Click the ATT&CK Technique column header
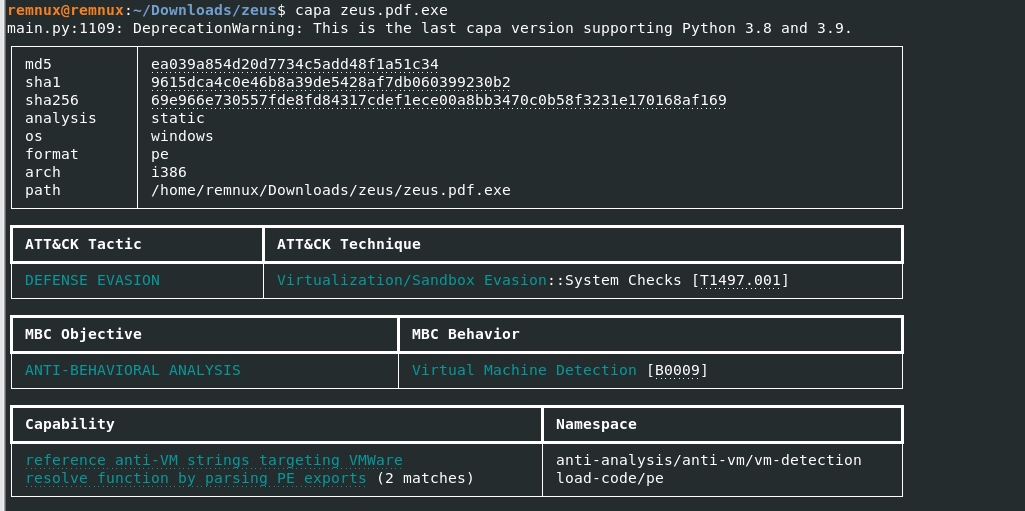 click(x=348, y=244)
